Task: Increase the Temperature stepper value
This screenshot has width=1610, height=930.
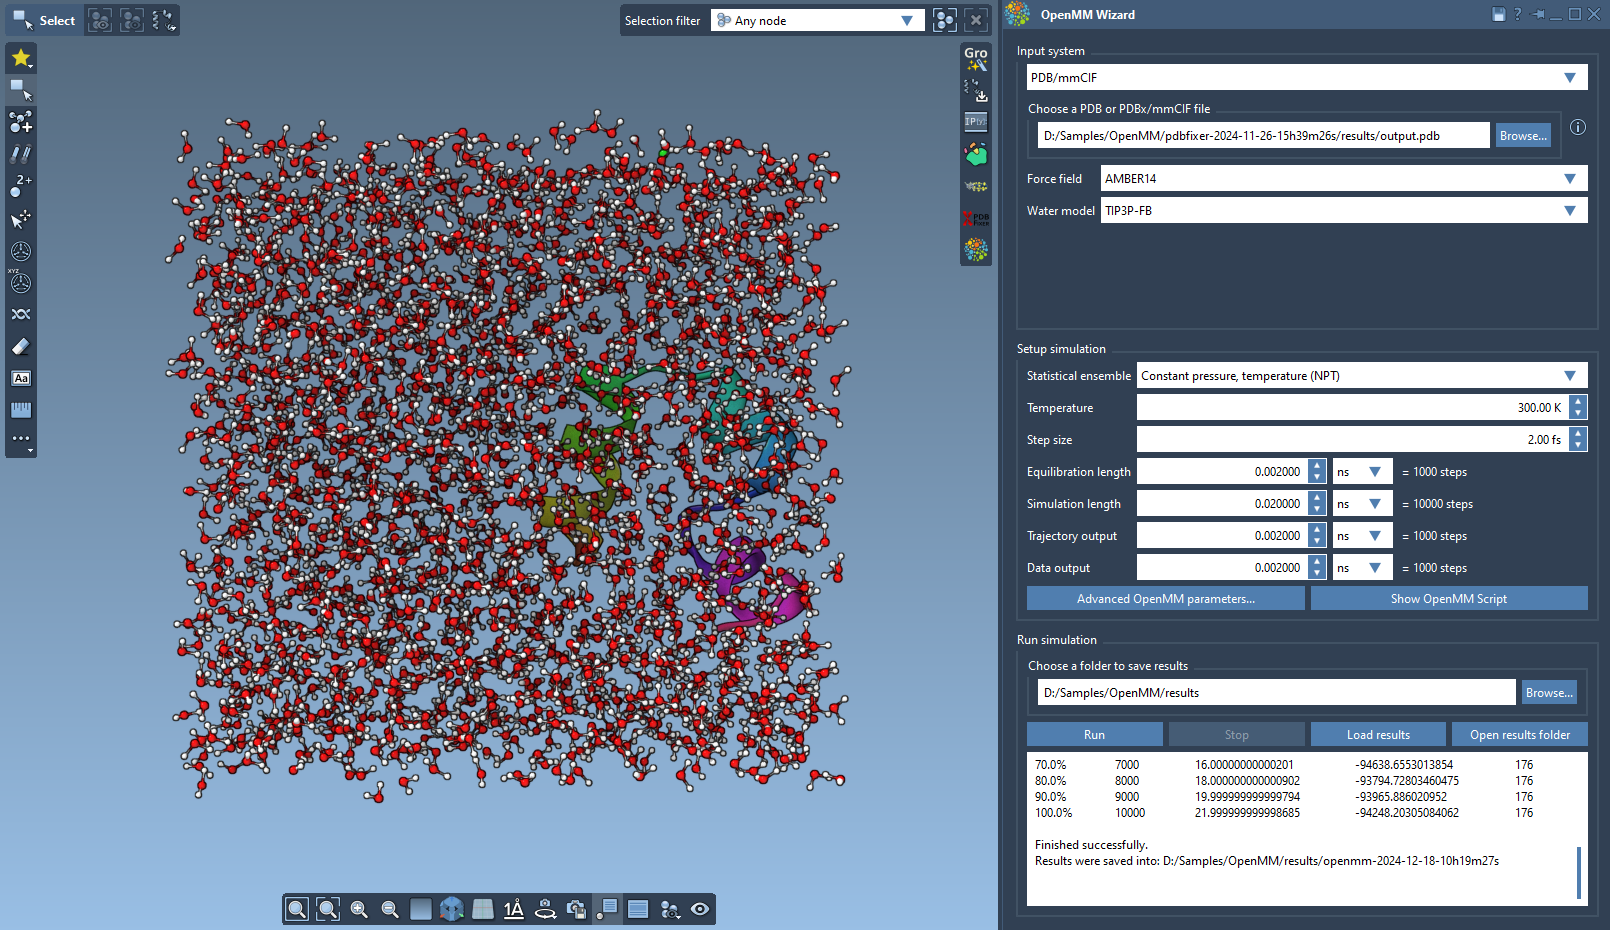Action: 1578,402
